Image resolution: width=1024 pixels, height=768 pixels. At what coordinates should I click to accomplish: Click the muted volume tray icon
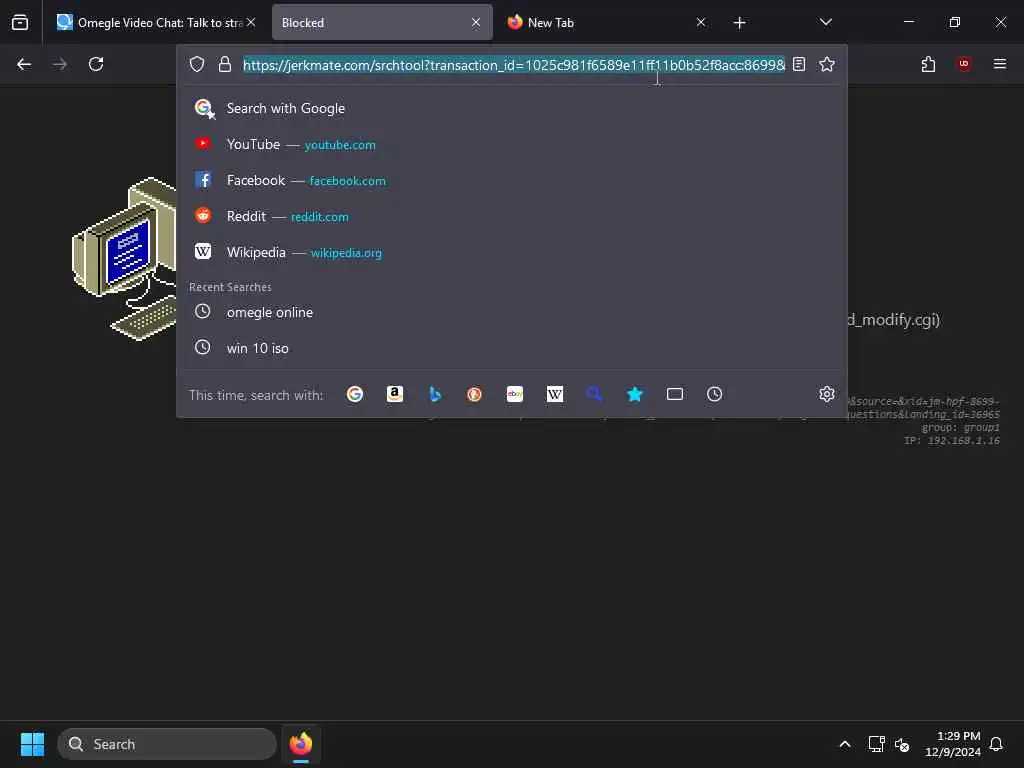[x=902, y=744]
